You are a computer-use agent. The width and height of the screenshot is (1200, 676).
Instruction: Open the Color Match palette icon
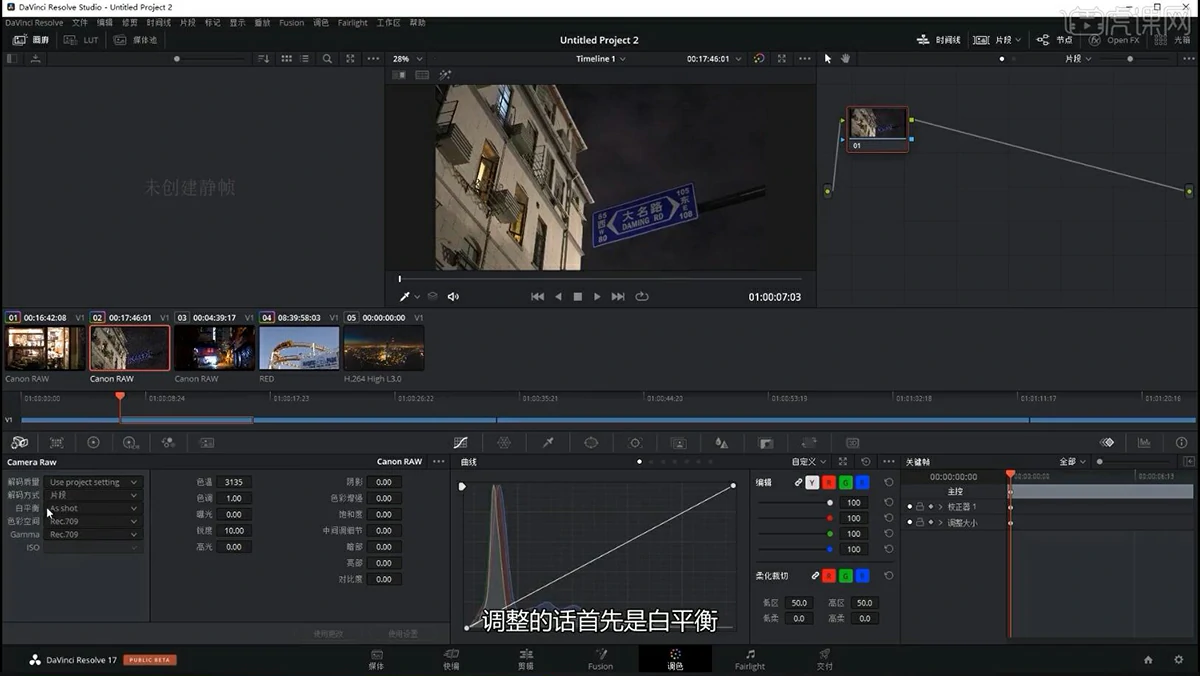56,442
